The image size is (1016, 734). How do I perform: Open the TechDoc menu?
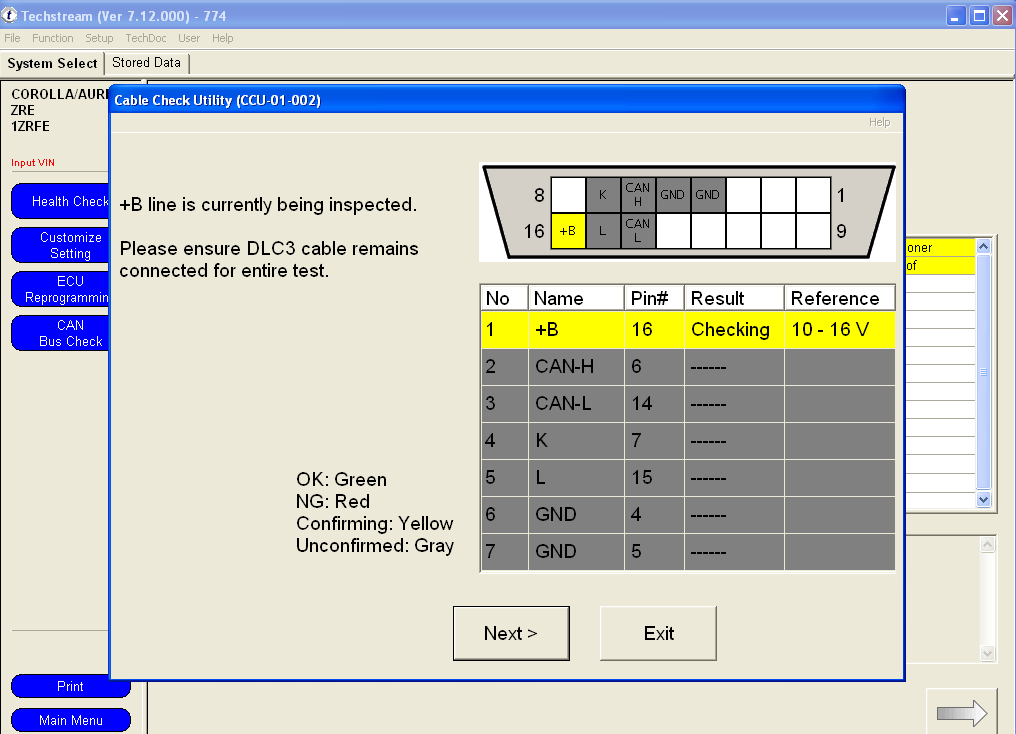(146, 38)
